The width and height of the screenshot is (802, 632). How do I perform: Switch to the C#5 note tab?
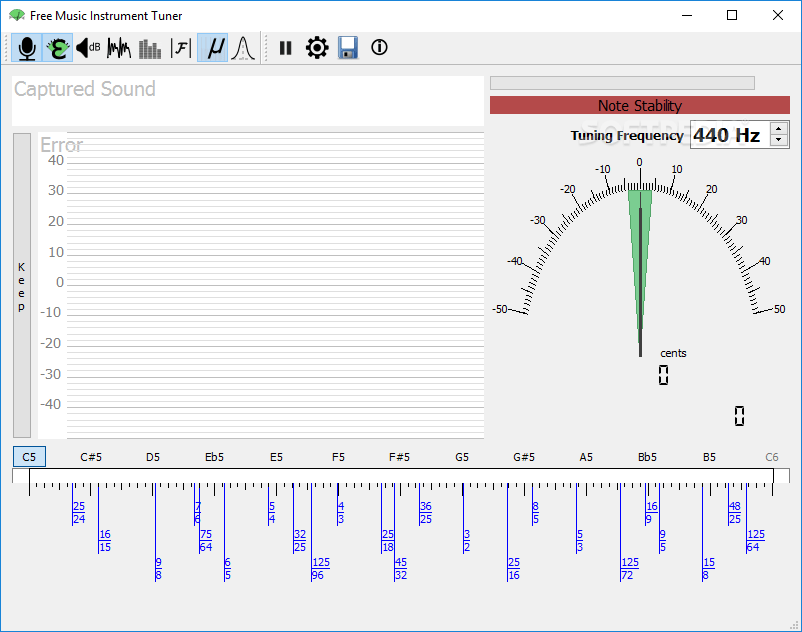pos(90,456)
